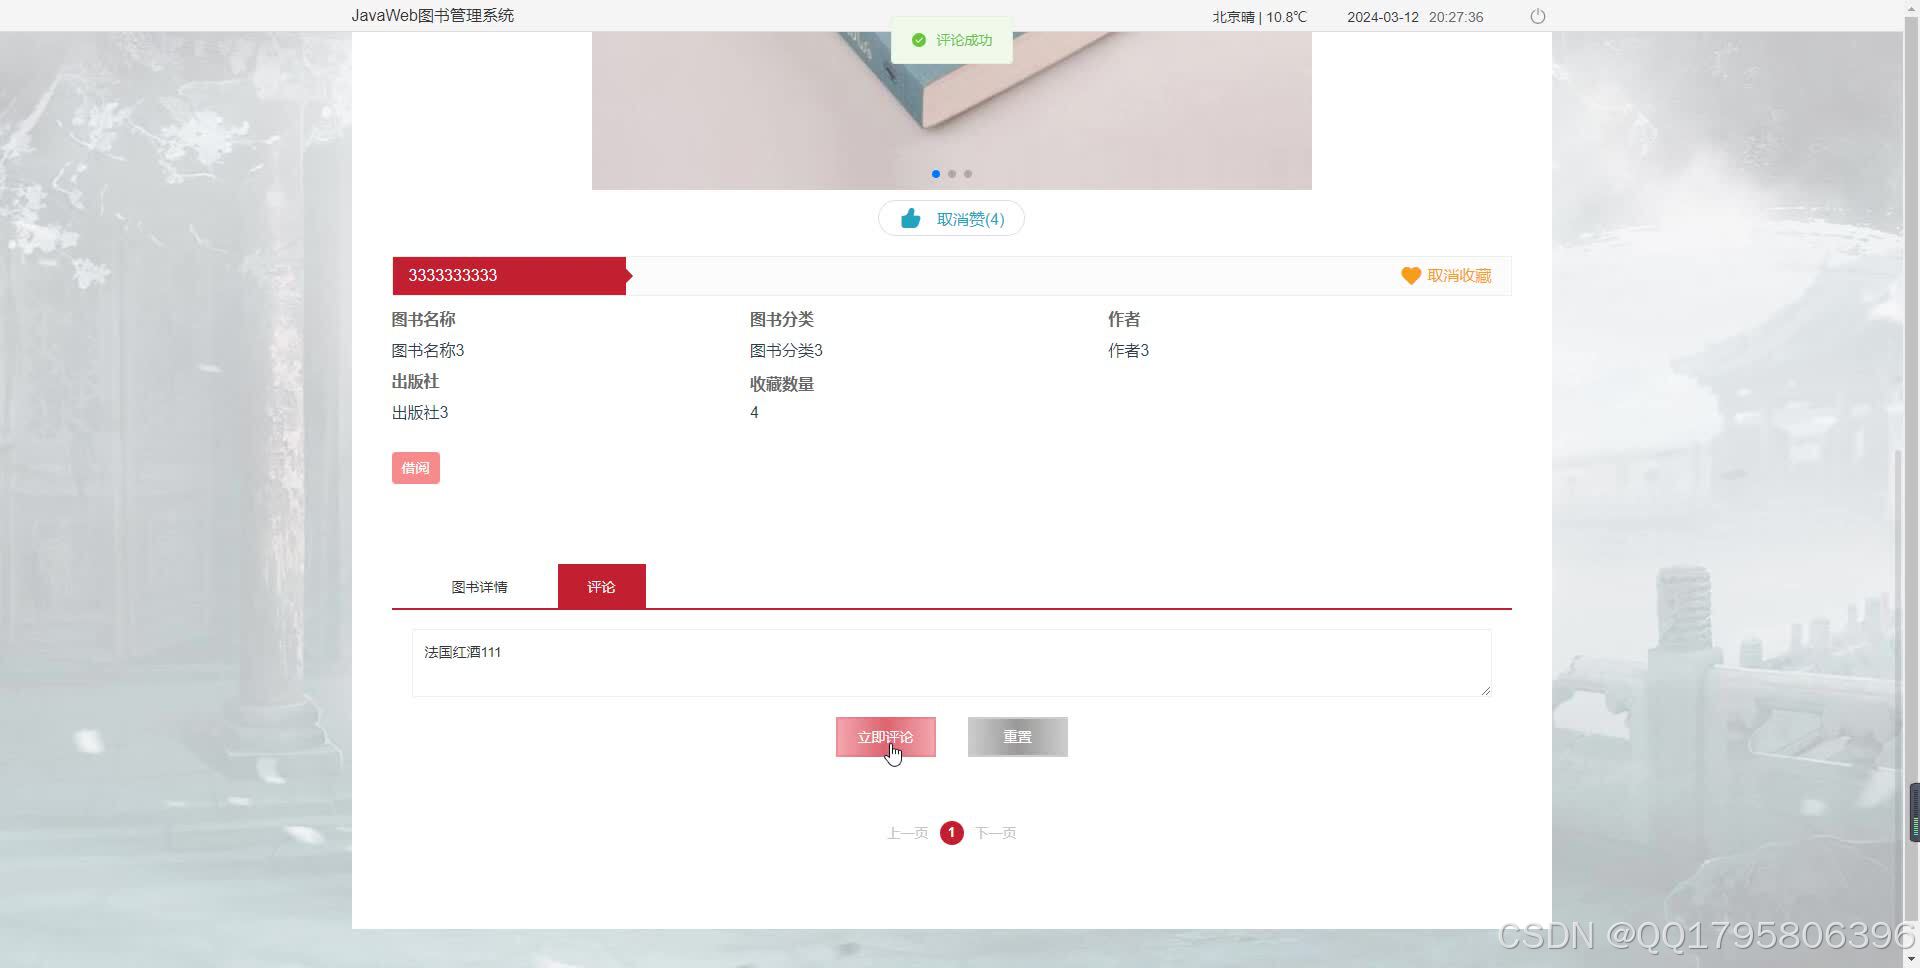Select the second carousel indicator dot

pyautogui.click(x=952, y=174)
